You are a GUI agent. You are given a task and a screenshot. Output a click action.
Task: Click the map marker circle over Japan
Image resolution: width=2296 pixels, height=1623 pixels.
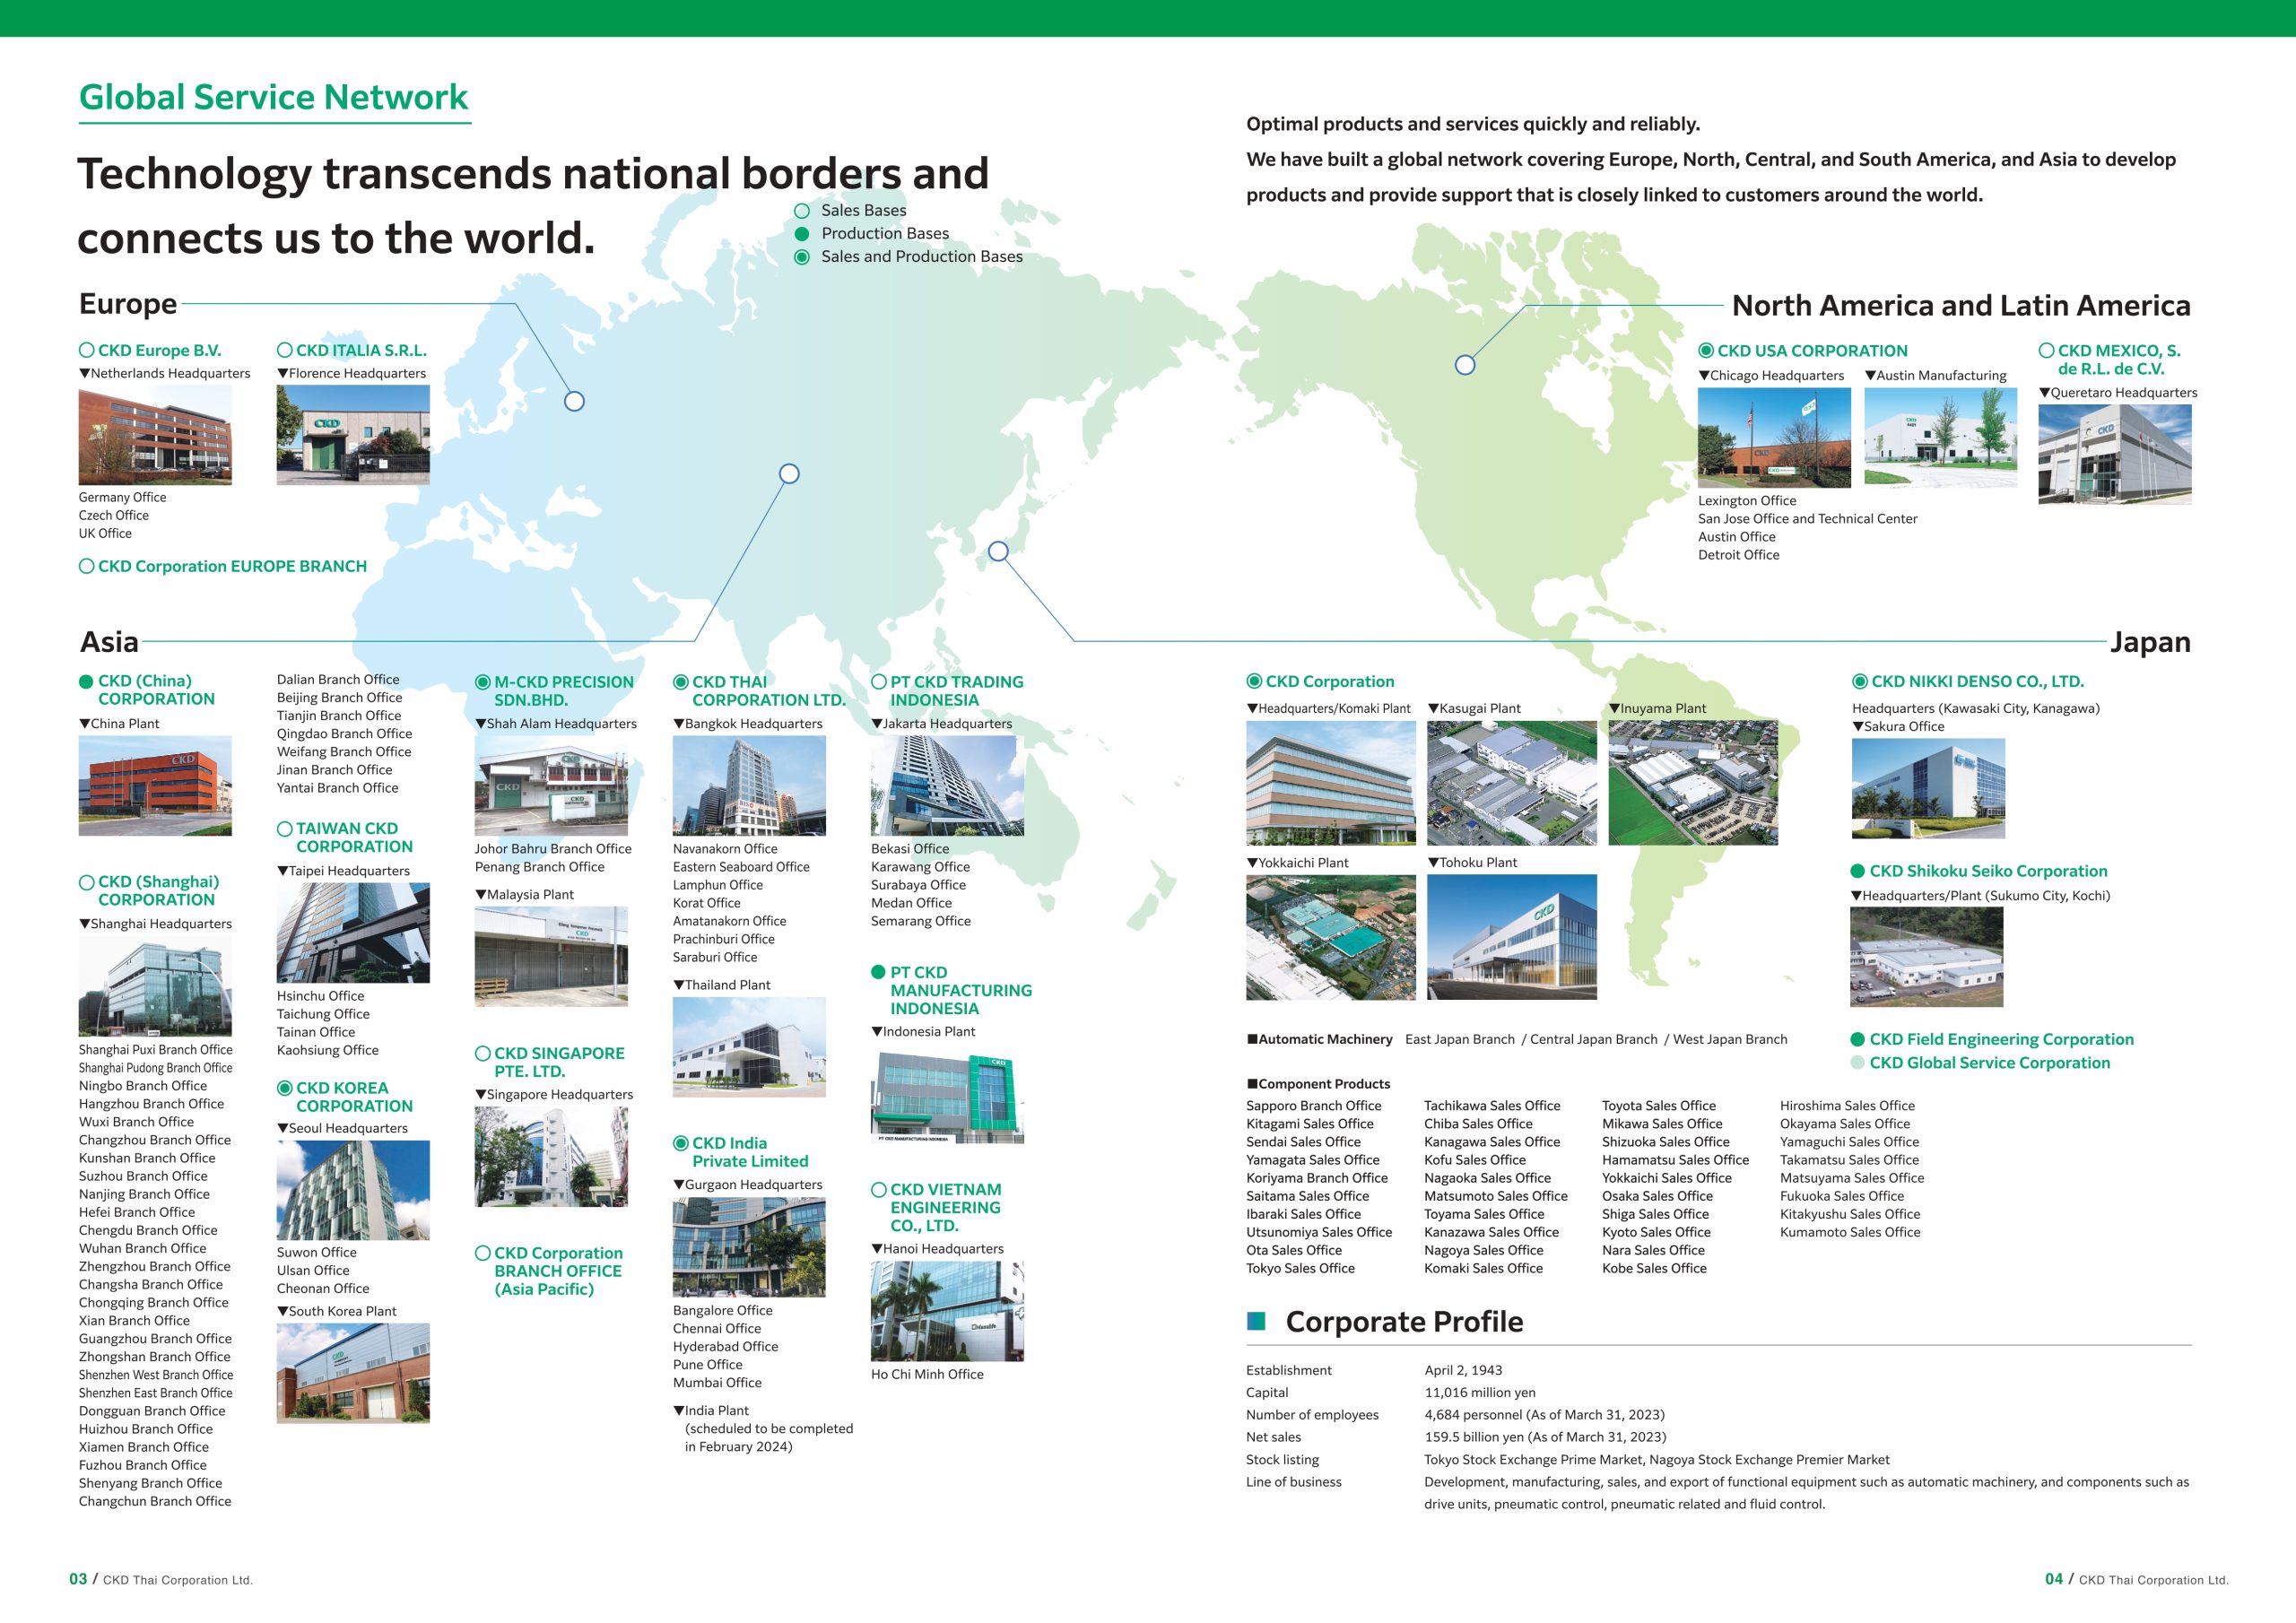point(998,551)
